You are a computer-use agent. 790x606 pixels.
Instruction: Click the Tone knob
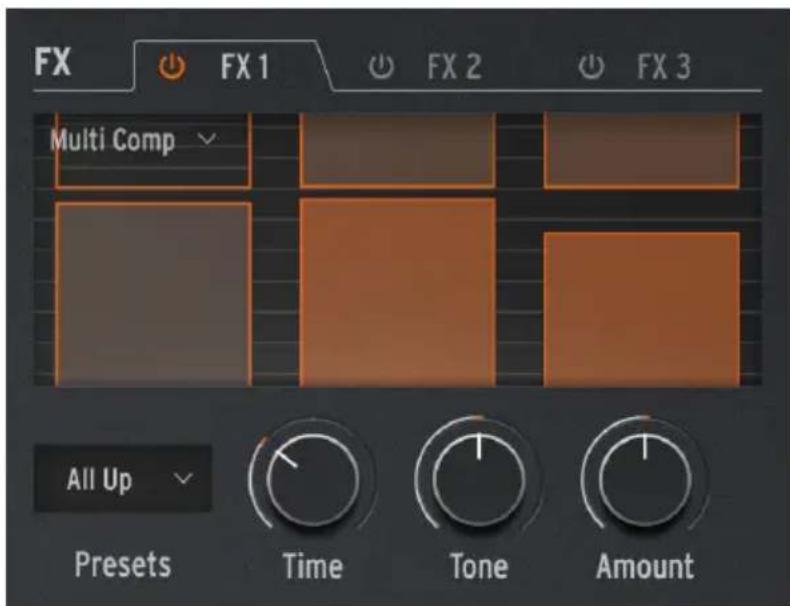pyautogui.click(x=479, y=479)
